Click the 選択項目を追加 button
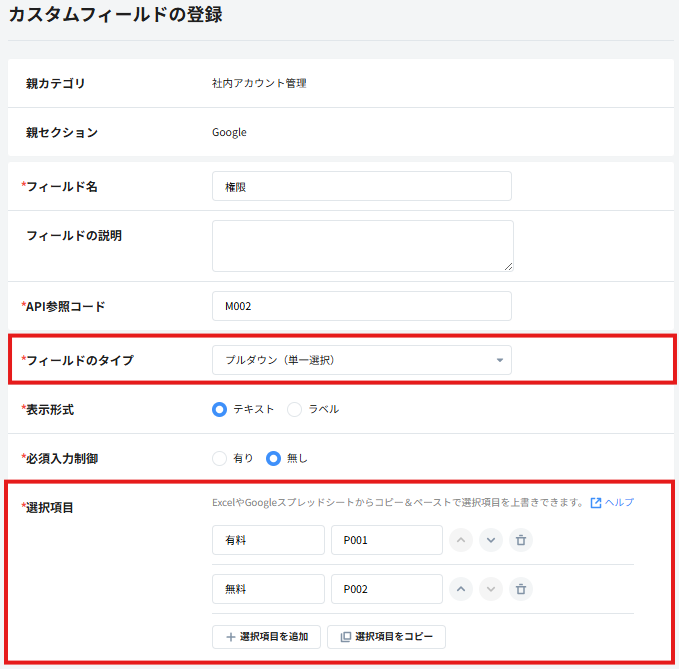 (x=266, y=637)
